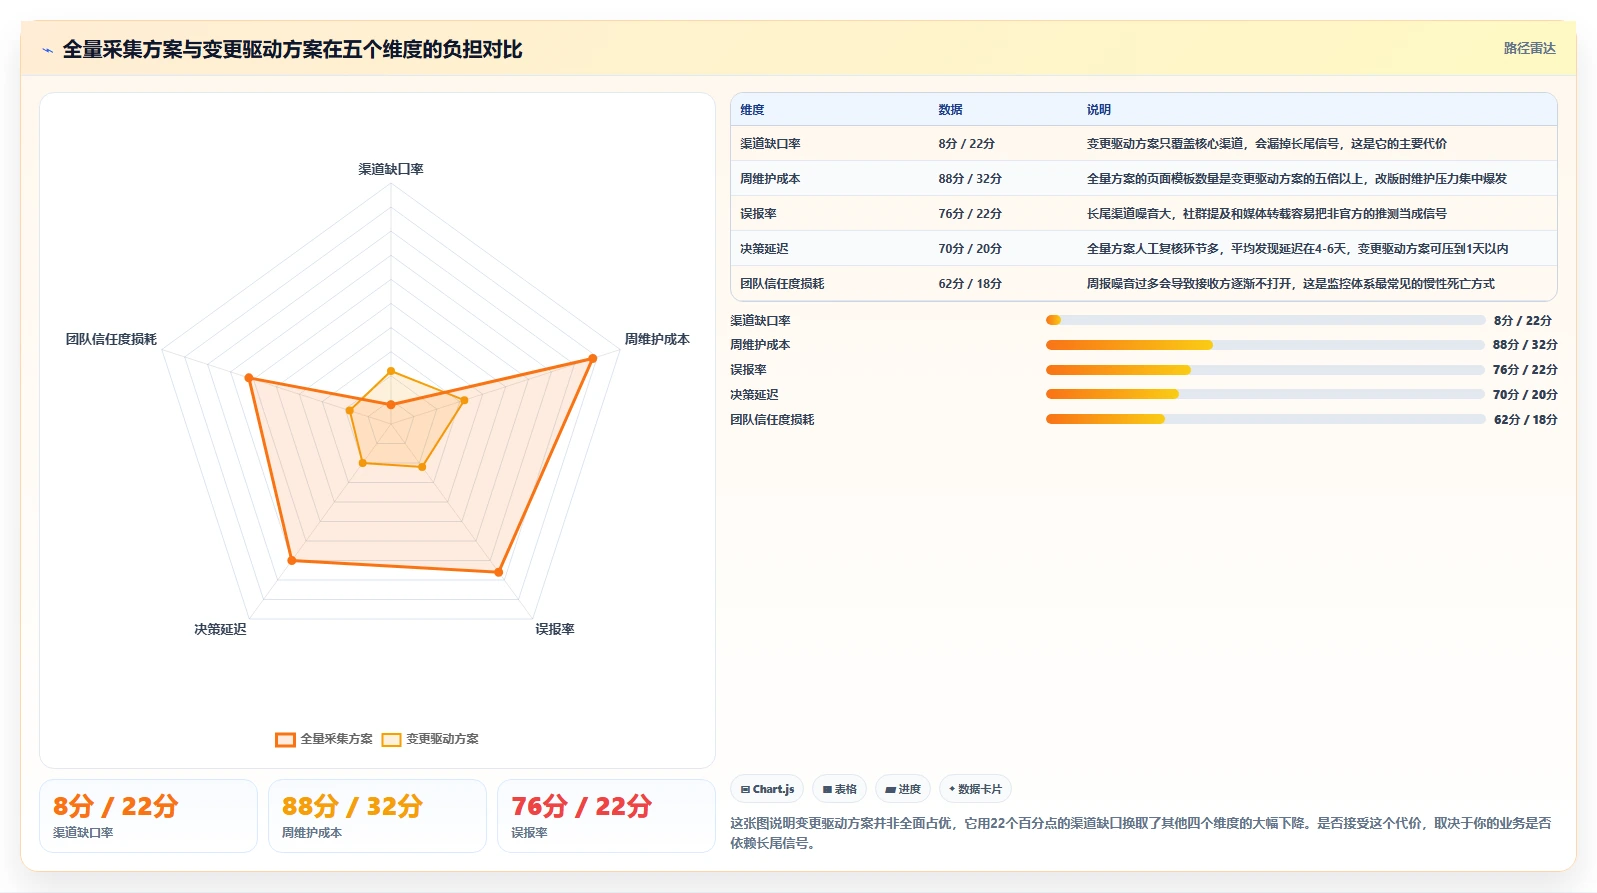This screenshot has width=1597, height=893.
Task: Click radar axis label 误报率
Action: [x=555, y=629]
